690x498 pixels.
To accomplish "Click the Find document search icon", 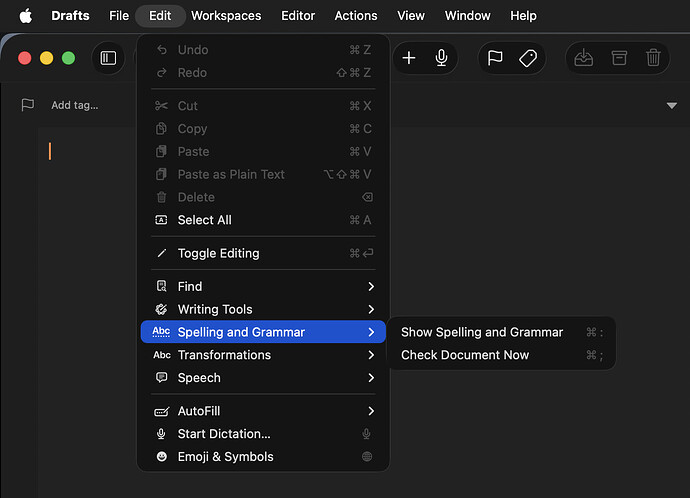I will (x=161, y=286).
